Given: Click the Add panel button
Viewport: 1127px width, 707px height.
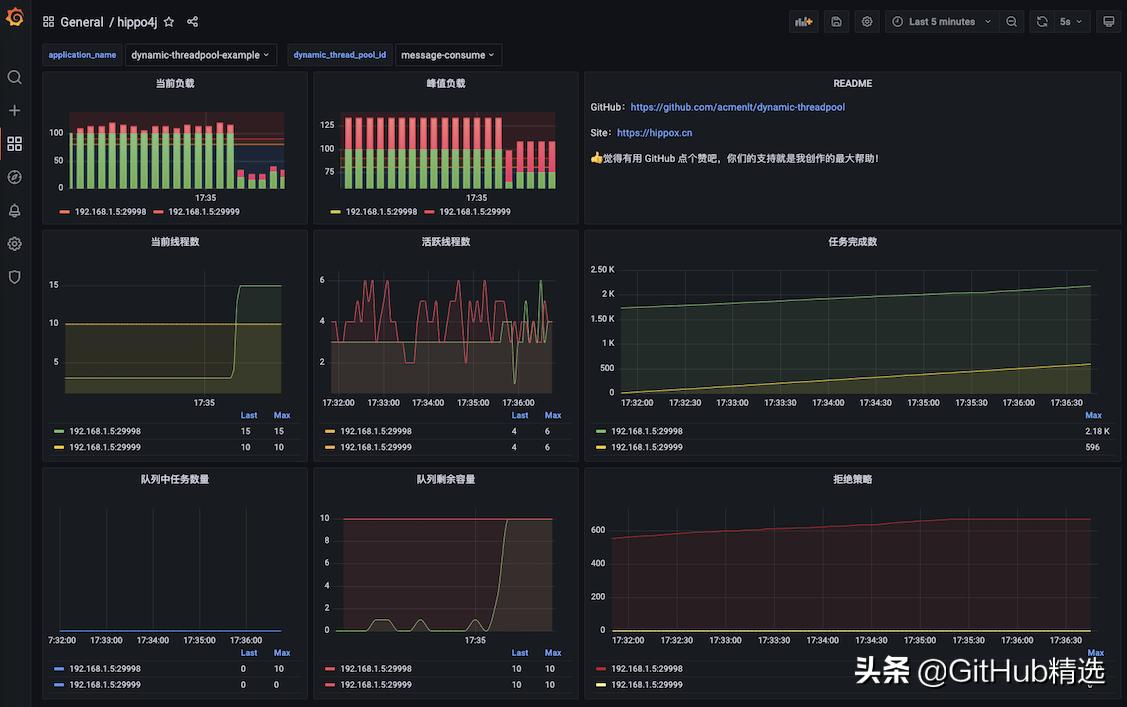Looking at the screenshot, I should click(803, 22).
